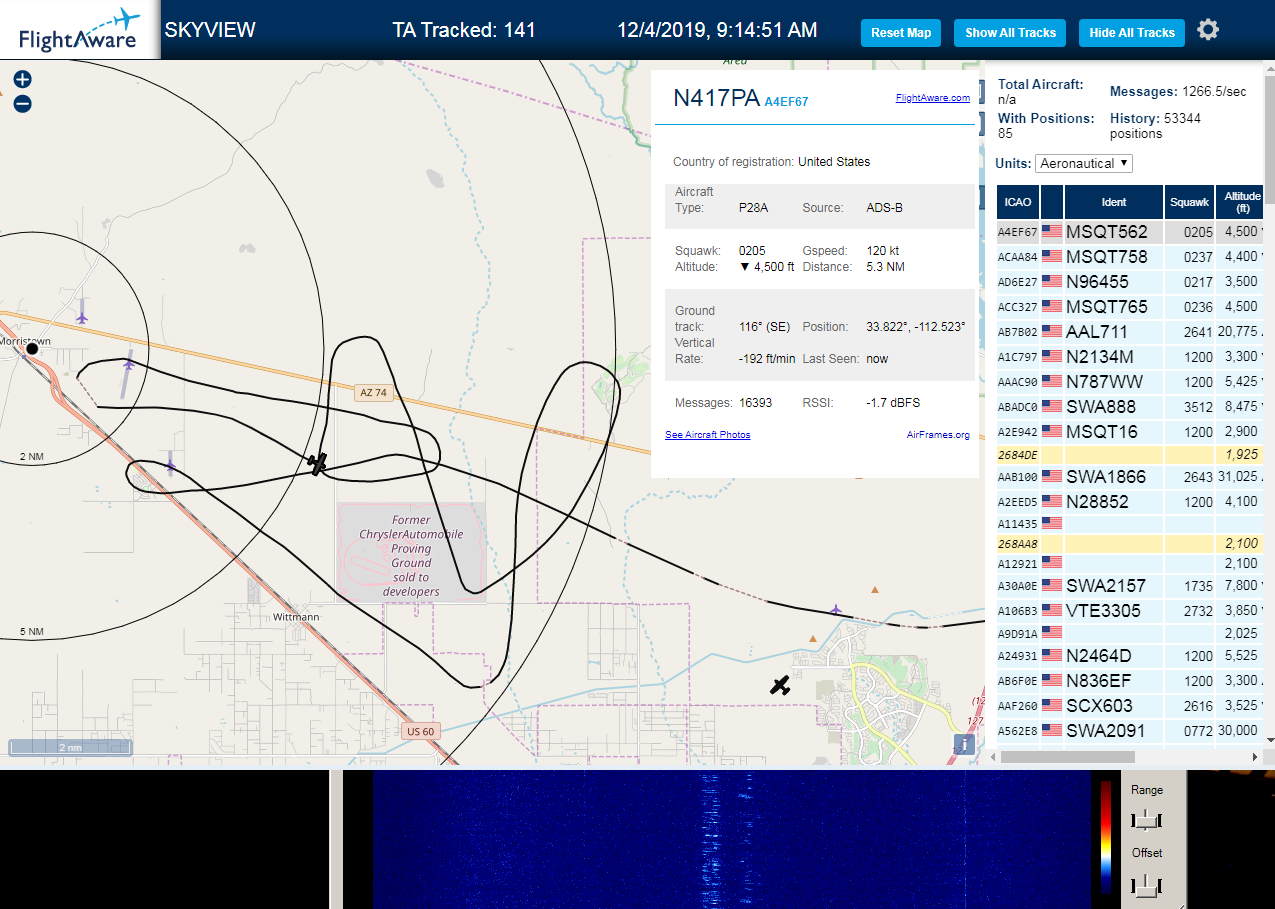Open the FlightAware.com link

click(x=932, y=98)
